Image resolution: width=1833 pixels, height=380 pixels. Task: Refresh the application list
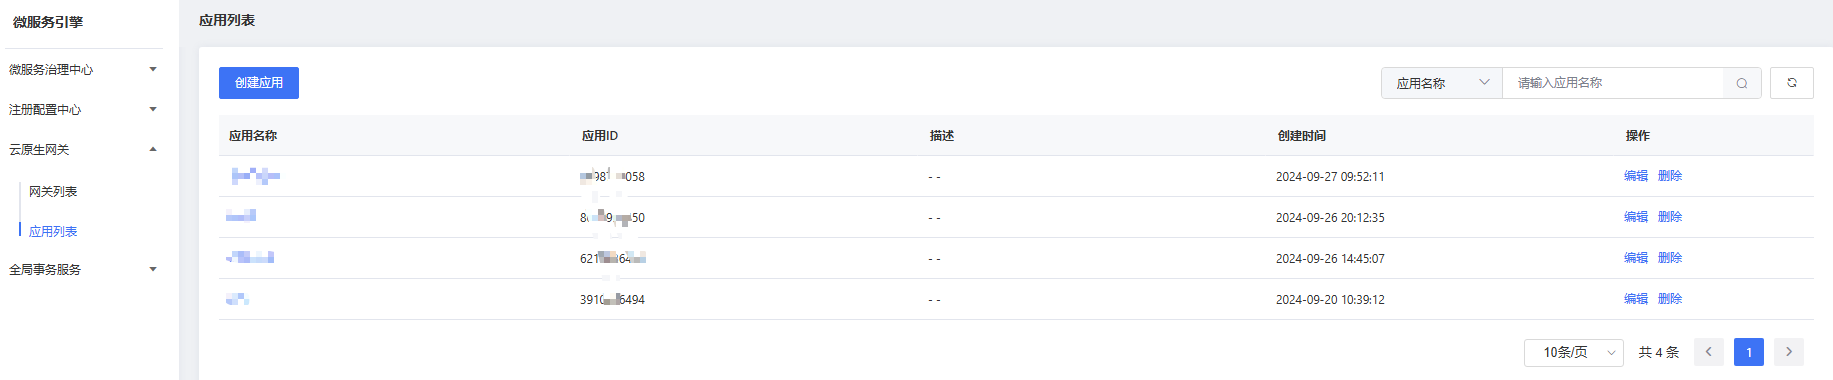pyautogui.click(x=1791, y=83)
